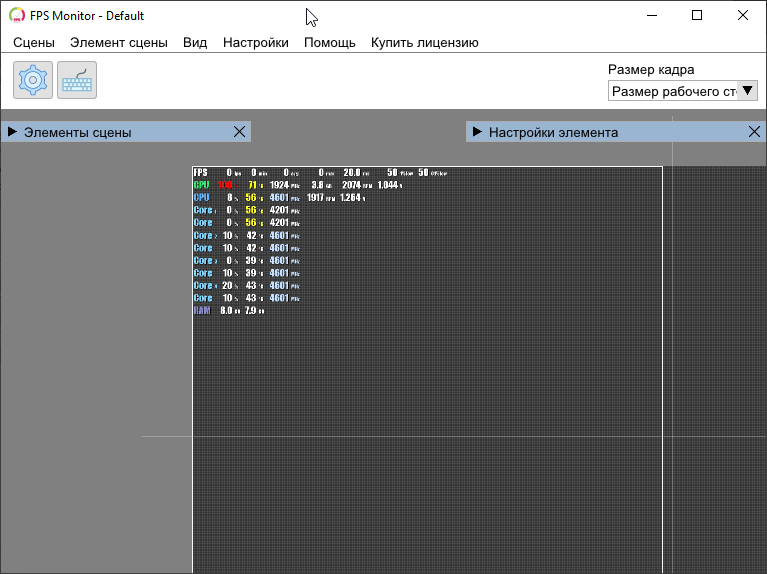Click the Core 4 load value 20
The height and width of the screenshot is (574, 767).
[227, 286]
